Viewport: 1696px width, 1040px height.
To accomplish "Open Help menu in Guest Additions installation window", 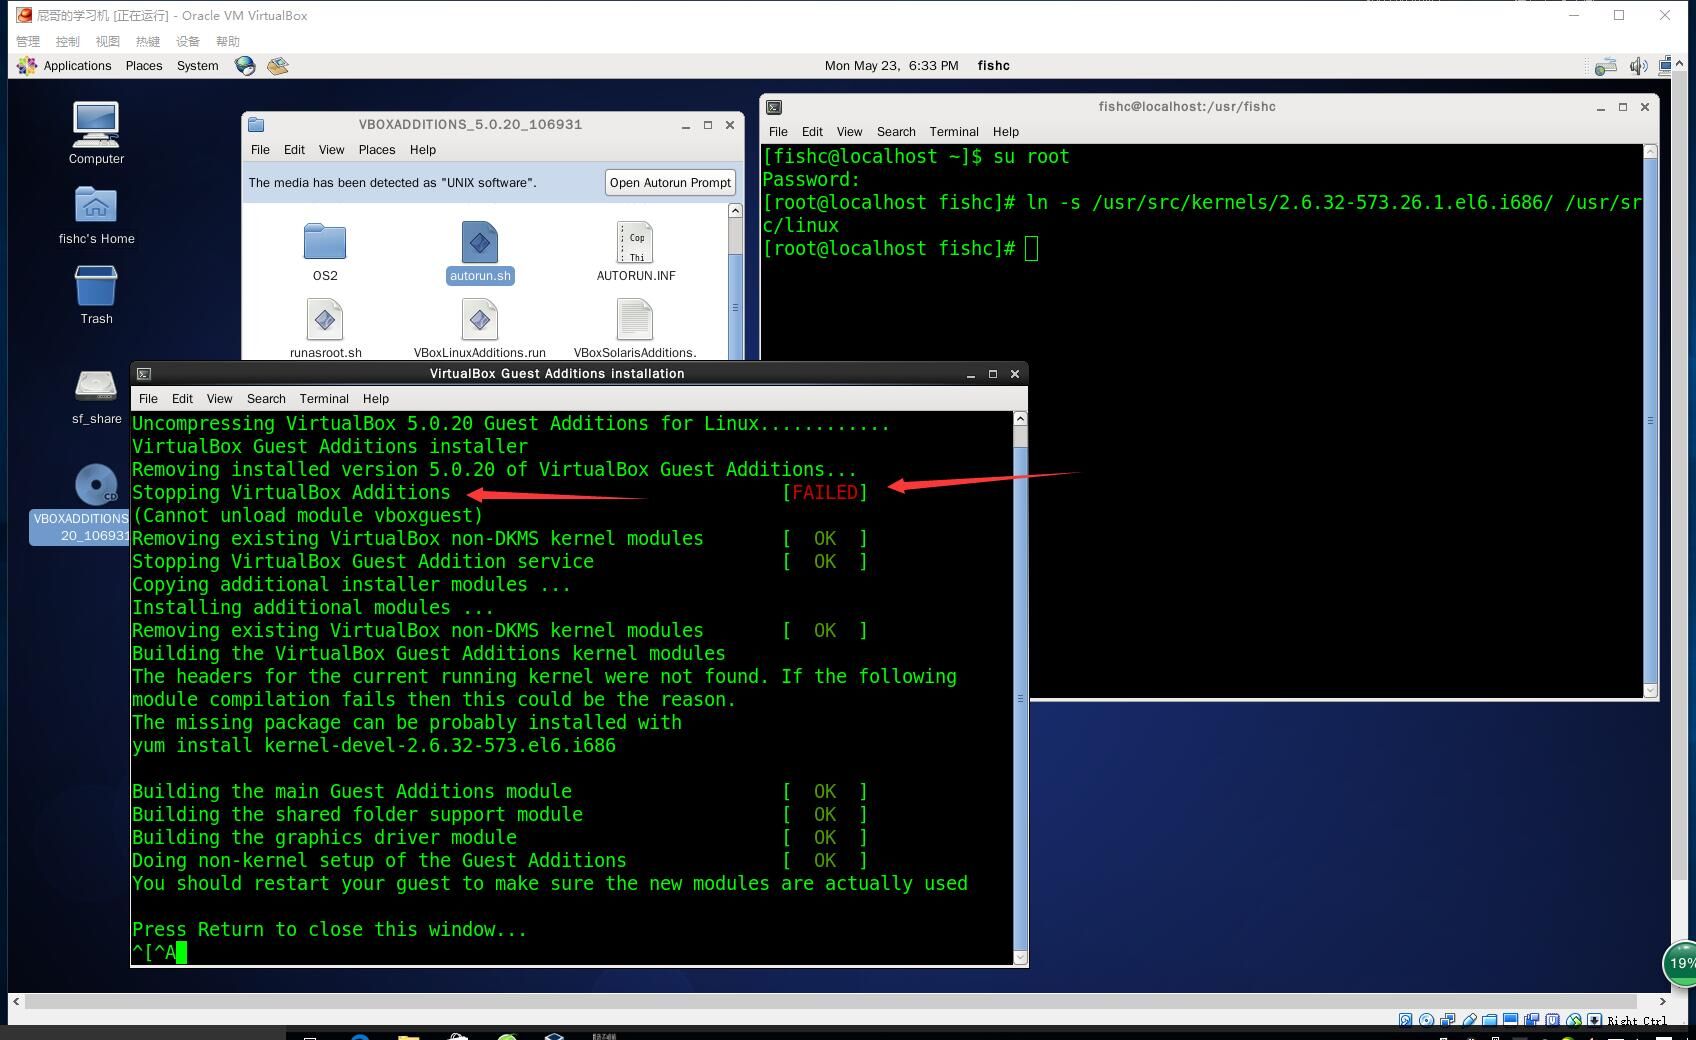I will [376, 399].
